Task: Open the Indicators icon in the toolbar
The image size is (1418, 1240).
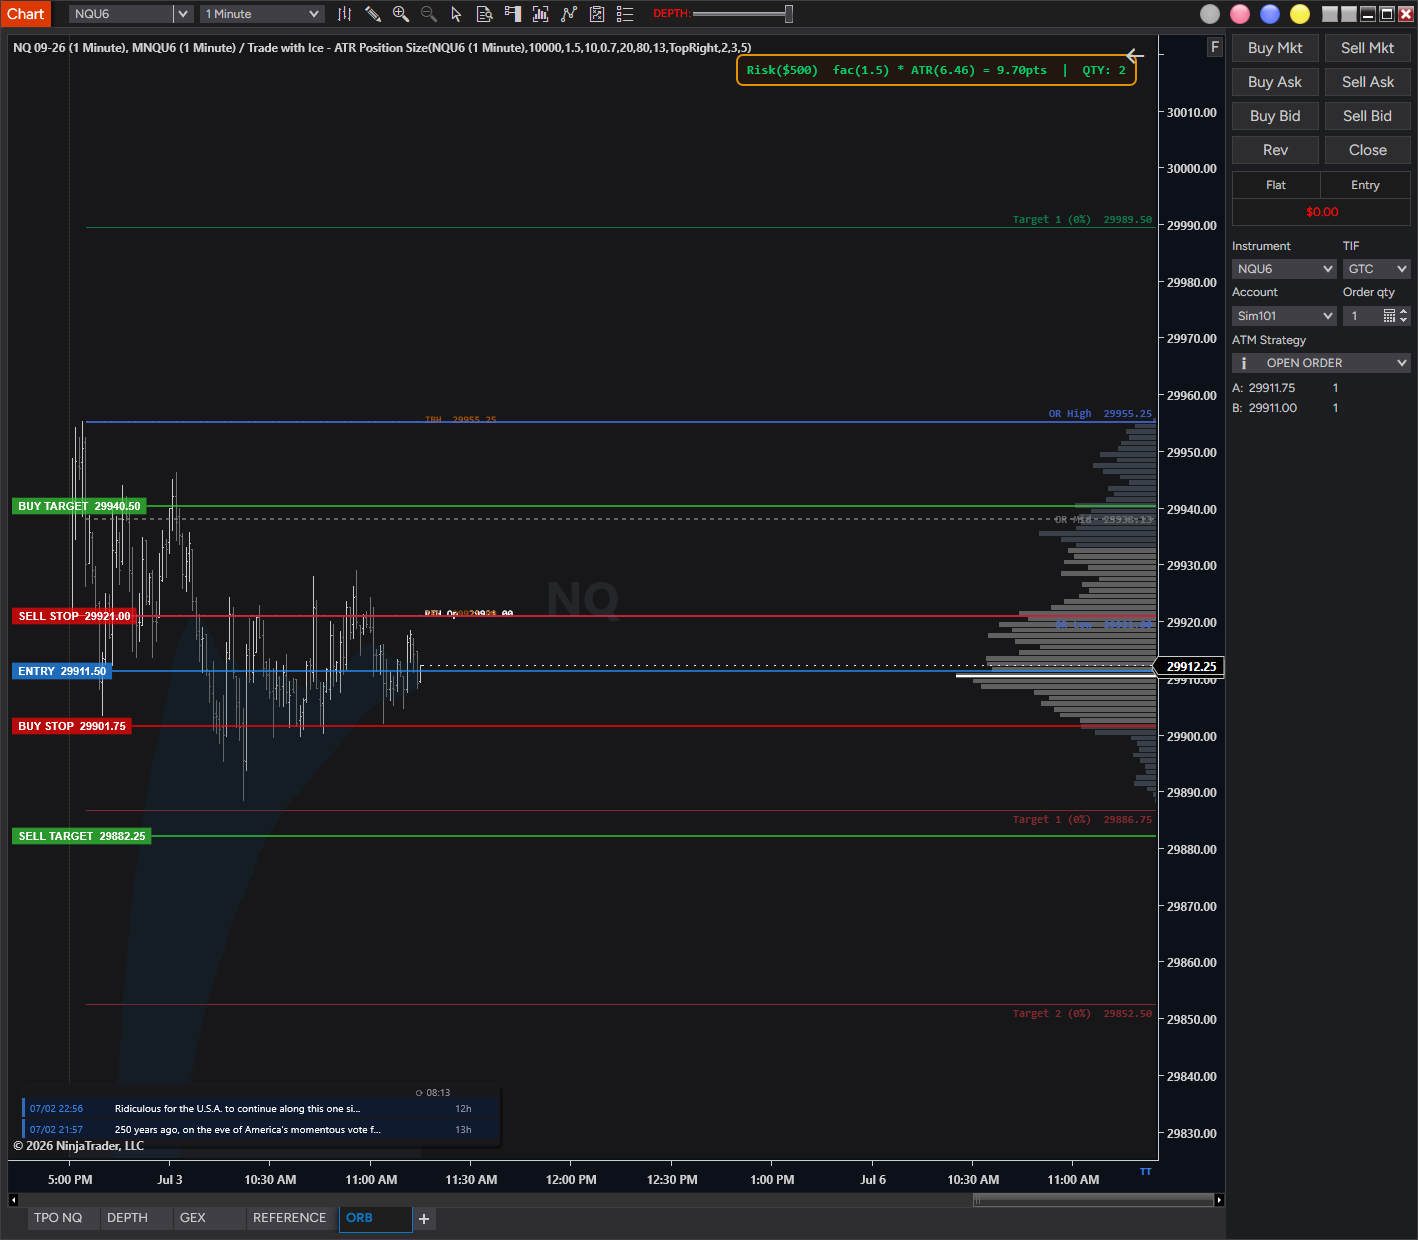Action: (x=541, y=14)
